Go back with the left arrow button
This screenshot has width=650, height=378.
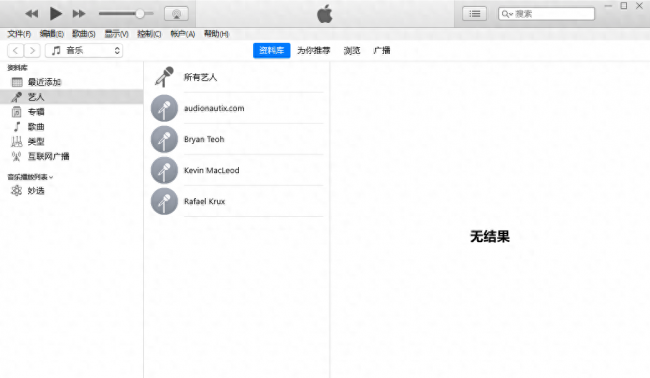point(15,51)
